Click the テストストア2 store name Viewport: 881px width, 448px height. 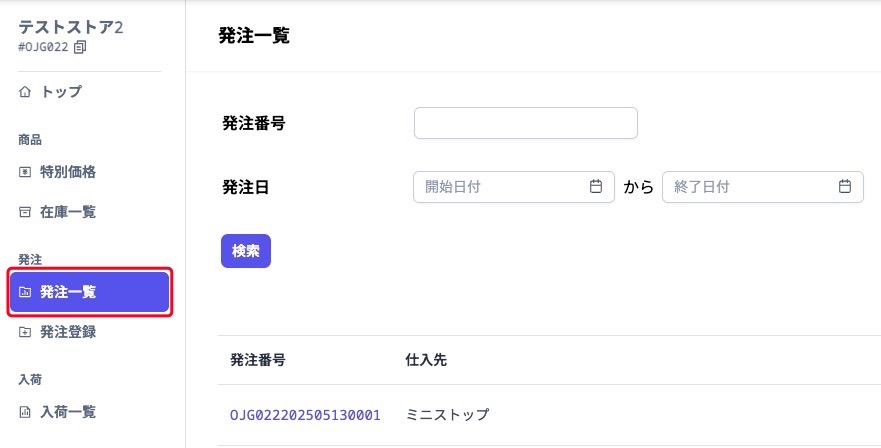pyautogui.click(x=71, y=27)
